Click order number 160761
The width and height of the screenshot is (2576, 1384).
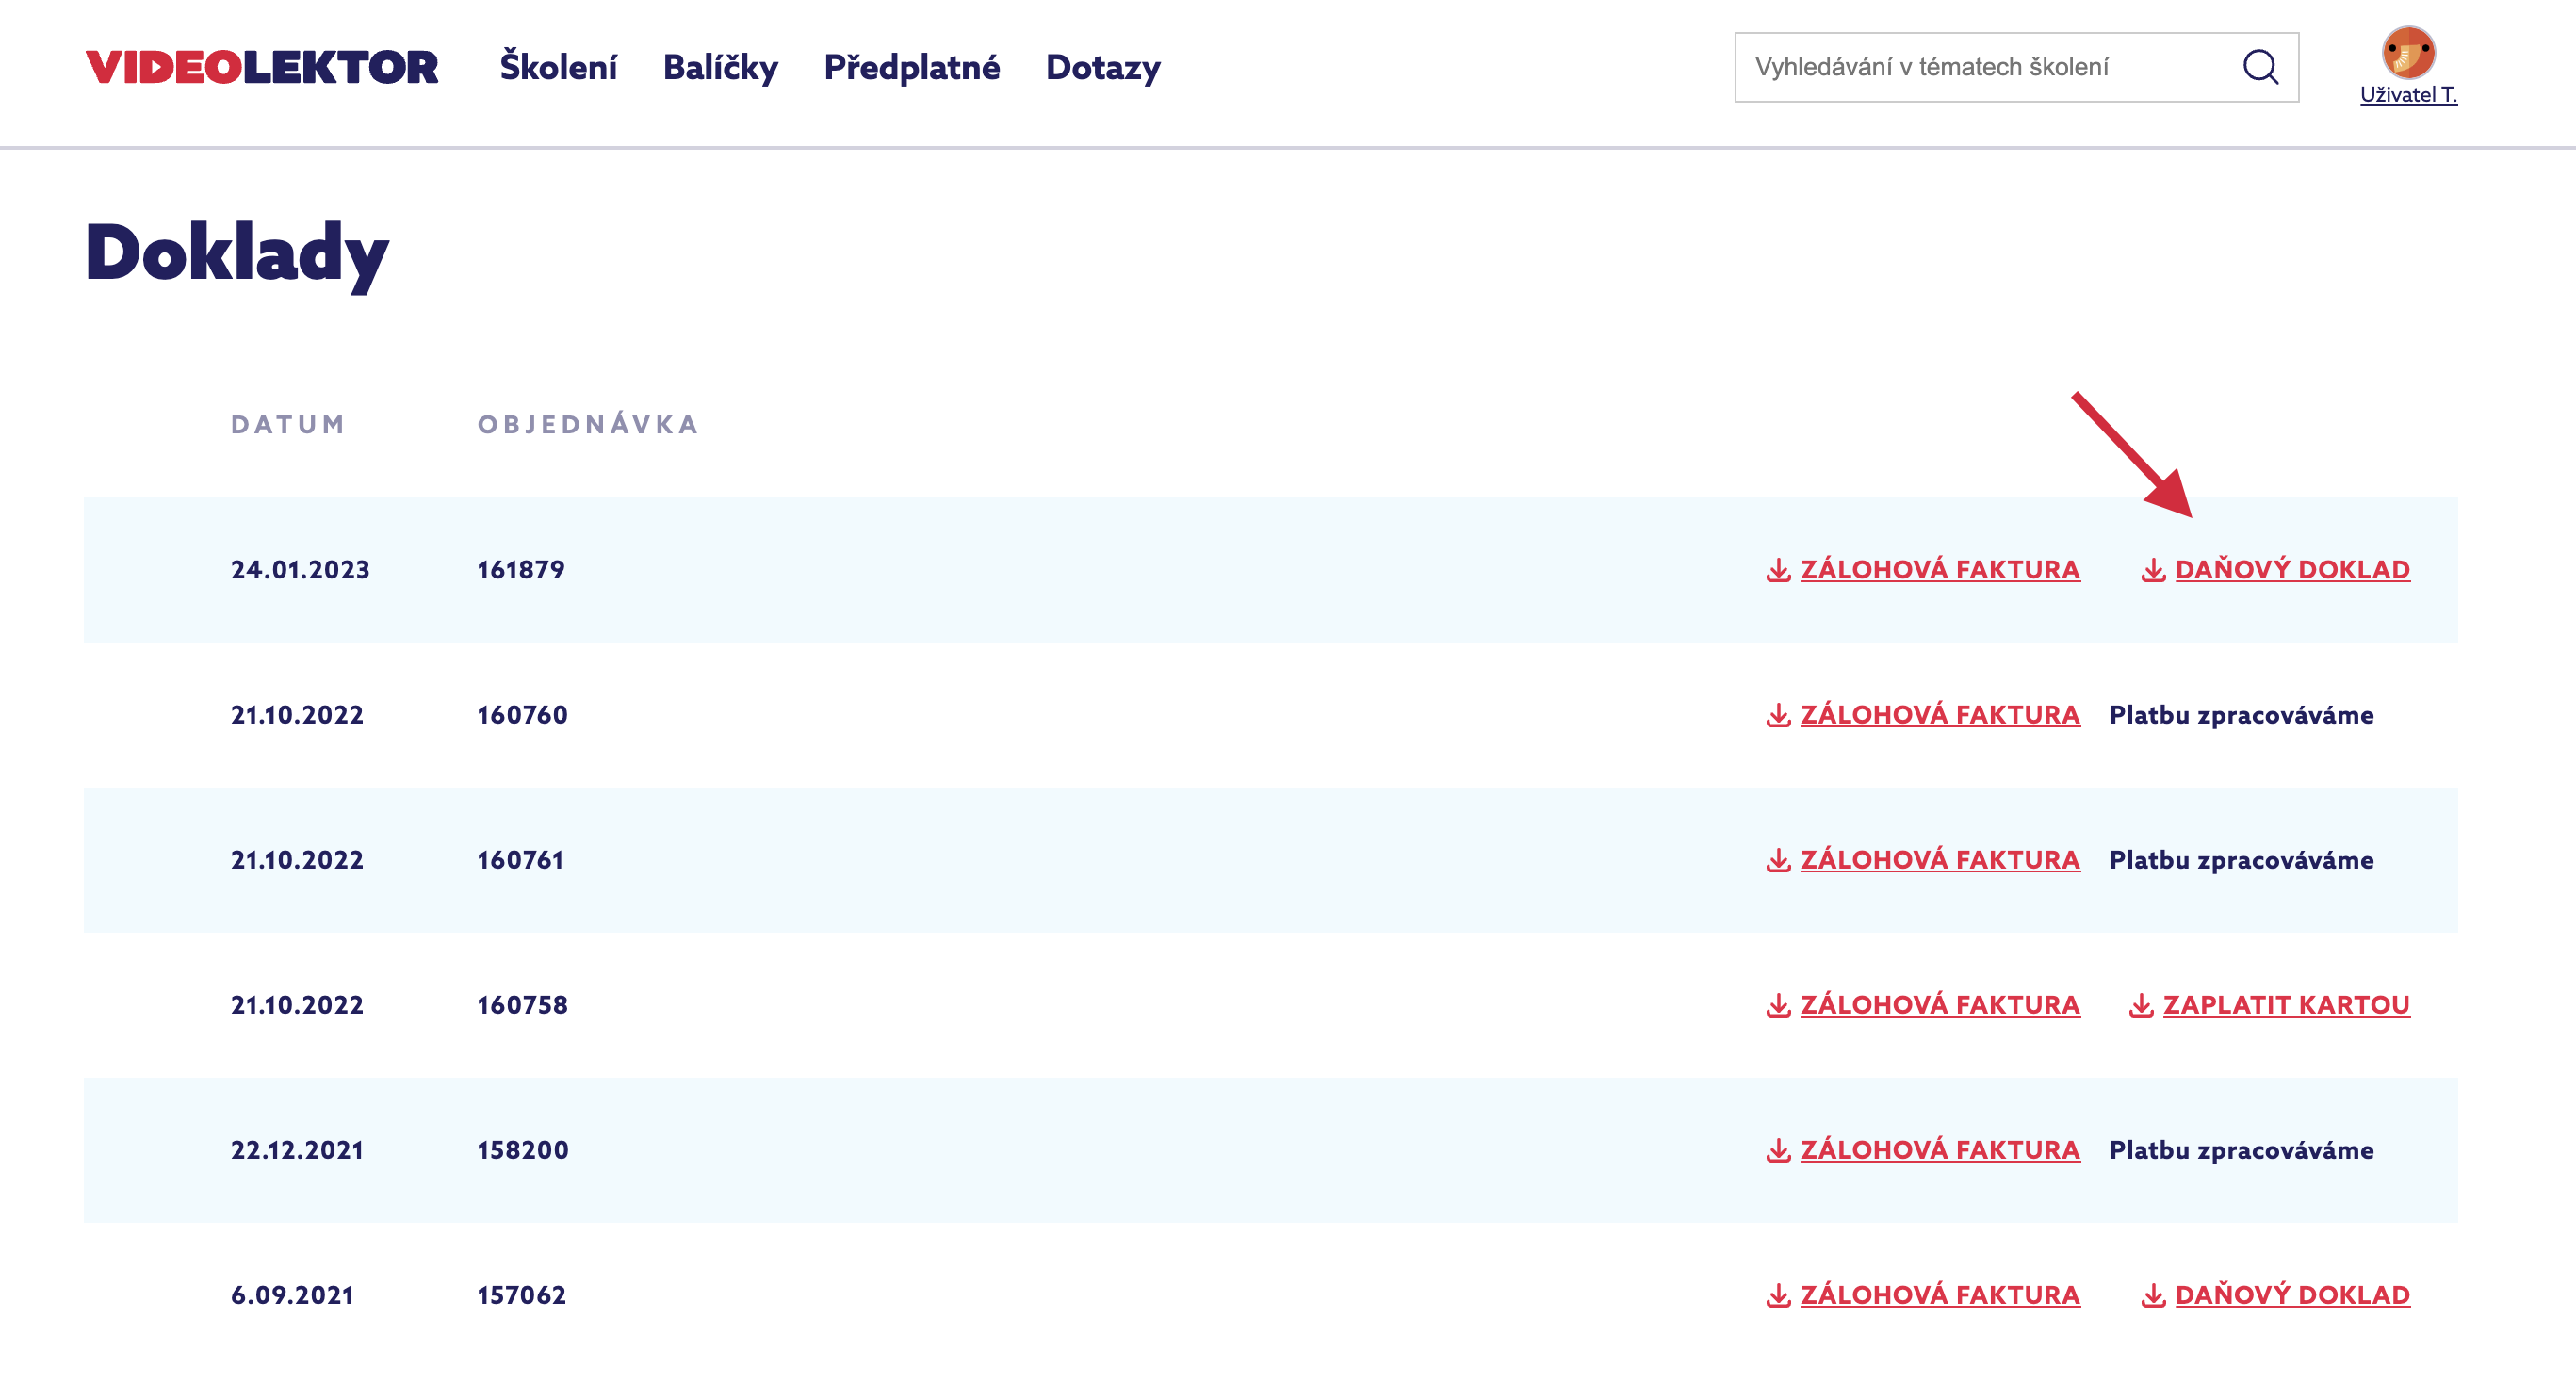(x=520, y=860)
